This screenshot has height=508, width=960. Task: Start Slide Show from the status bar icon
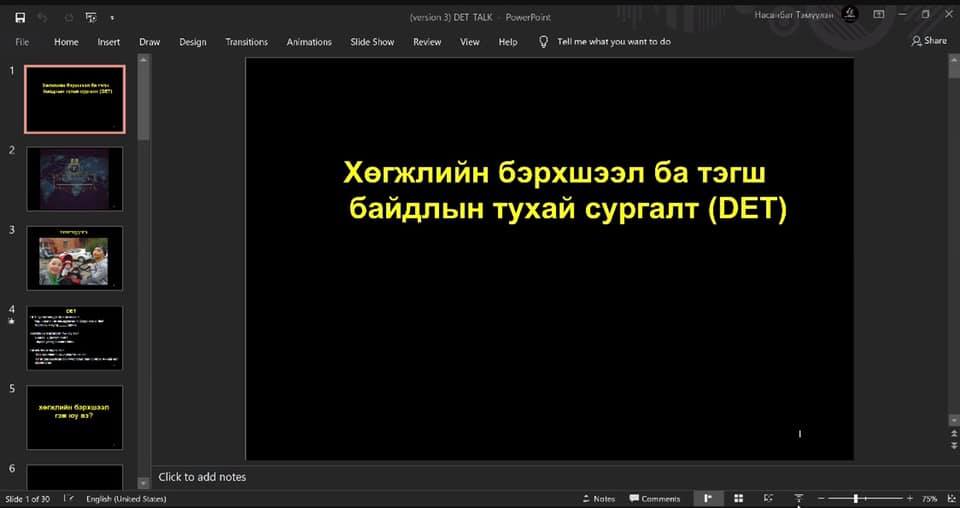798,498
